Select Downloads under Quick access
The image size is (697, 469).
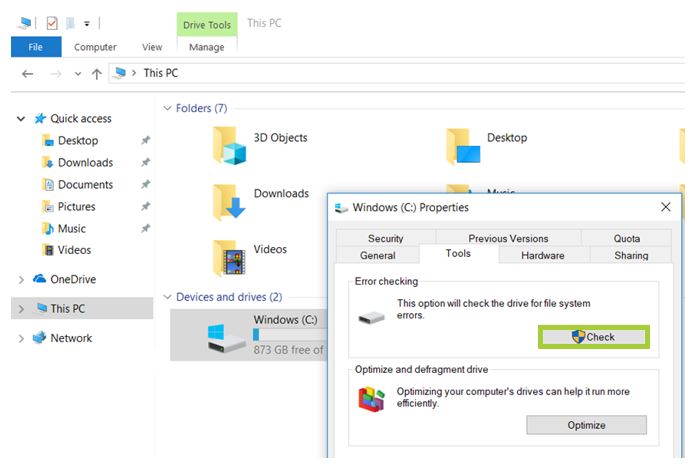[x=85, y=163]
